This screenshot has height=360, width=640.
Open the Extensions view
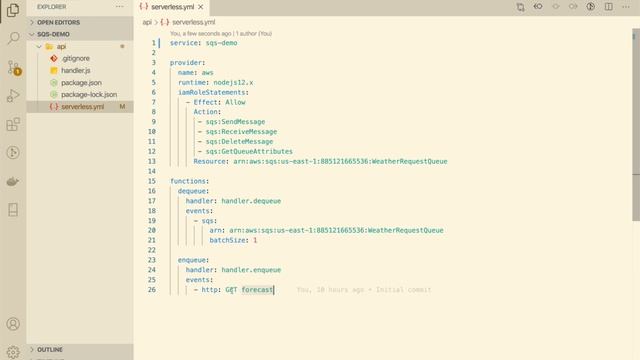point(13,124)
